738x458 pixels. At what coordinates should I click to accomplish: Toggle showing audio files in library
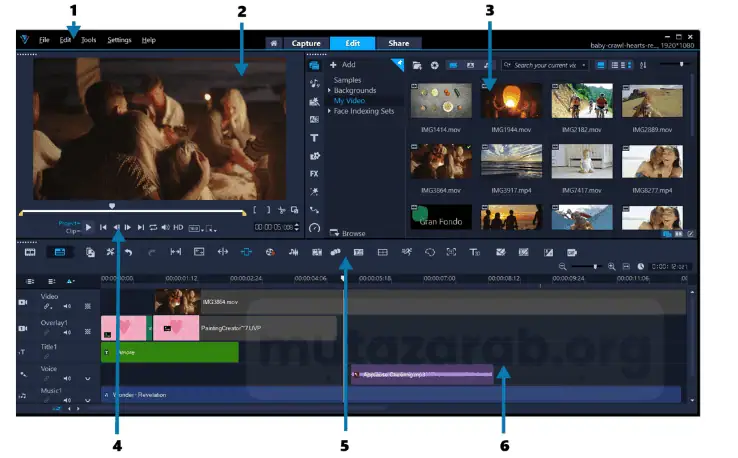tap(487, 65)
